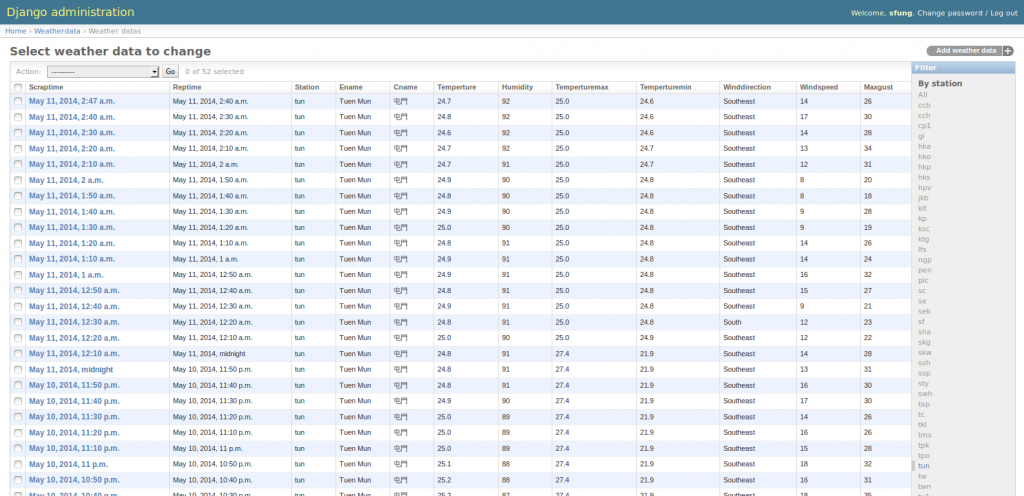The image size is (1024, 496).
Task: Sort by the Windspeed column header
Action: [819, 87]
